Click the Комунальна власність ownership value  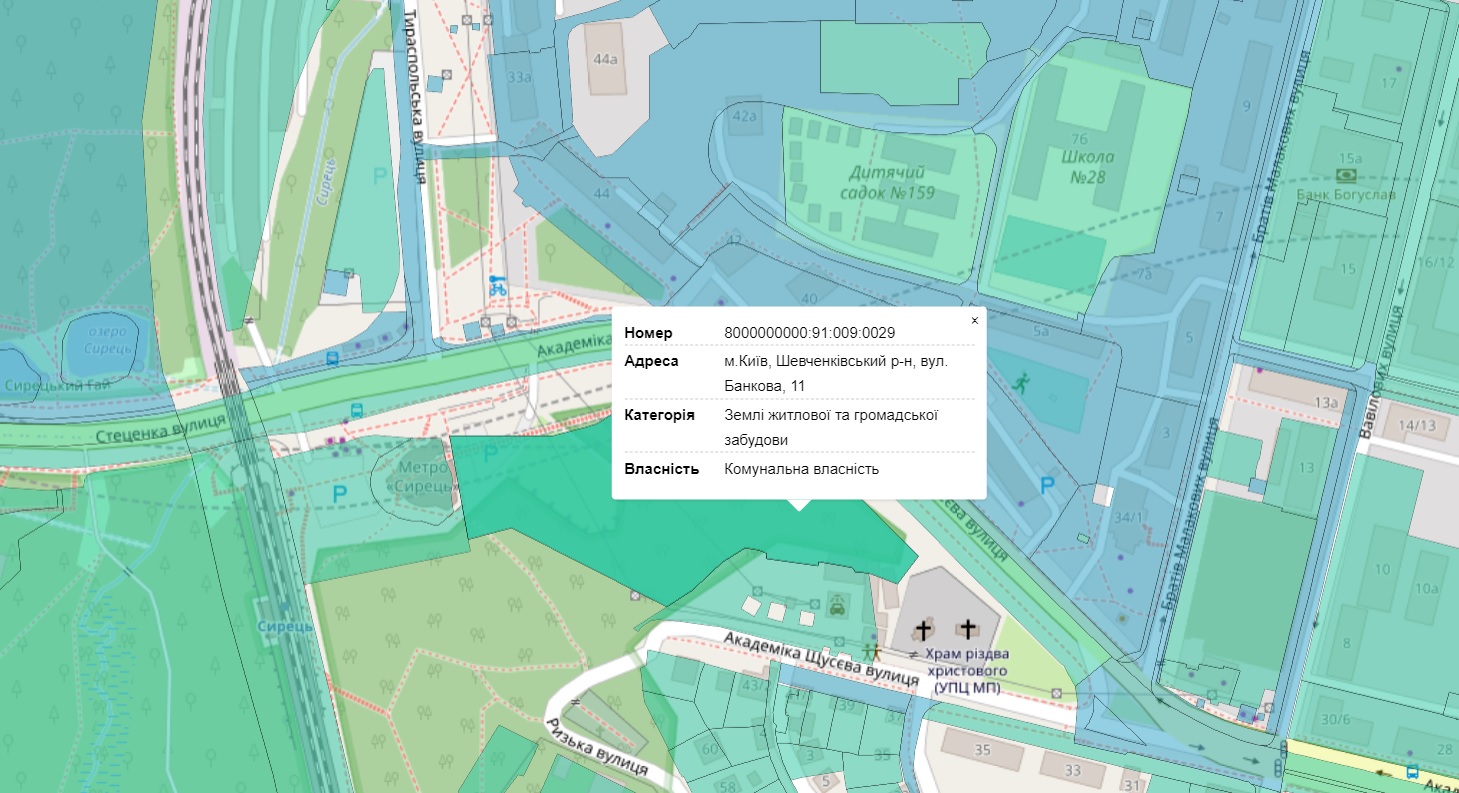click(x=801, y=469)
